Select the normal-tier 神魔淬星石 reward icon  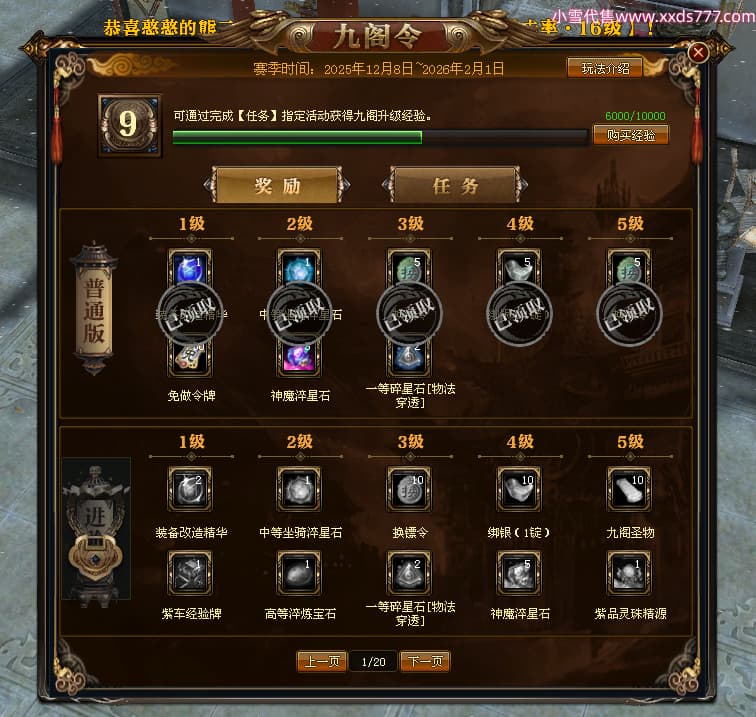(x=299, y=356)
